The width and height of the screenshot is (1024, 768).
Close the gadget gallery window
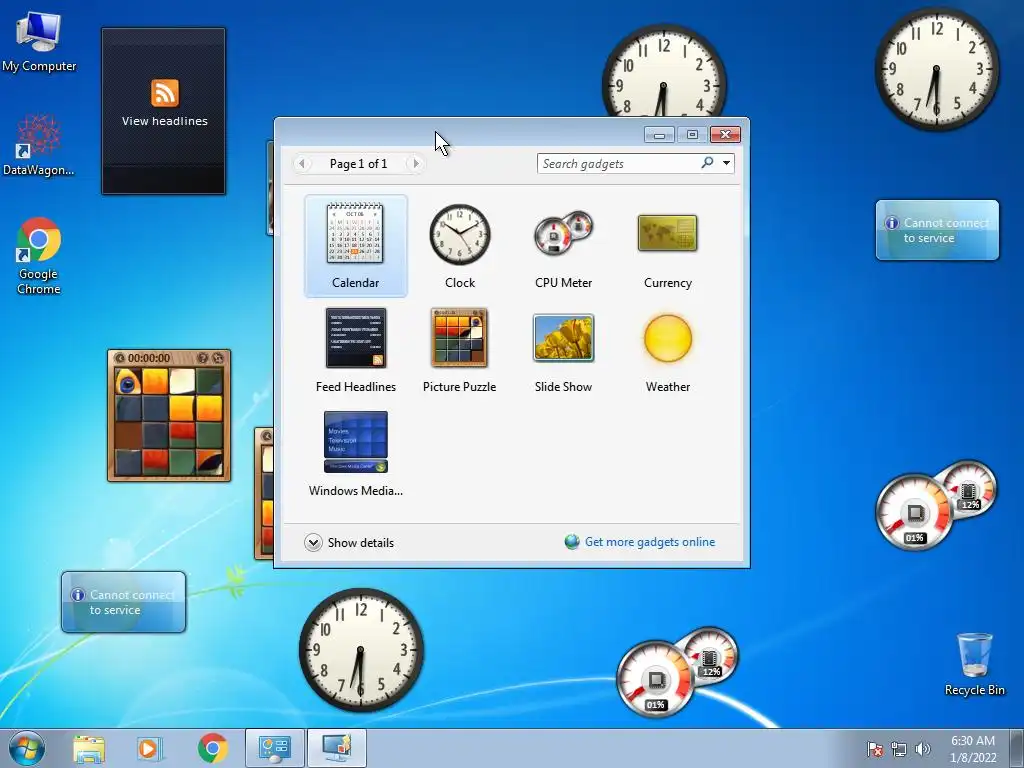(725, 135)
